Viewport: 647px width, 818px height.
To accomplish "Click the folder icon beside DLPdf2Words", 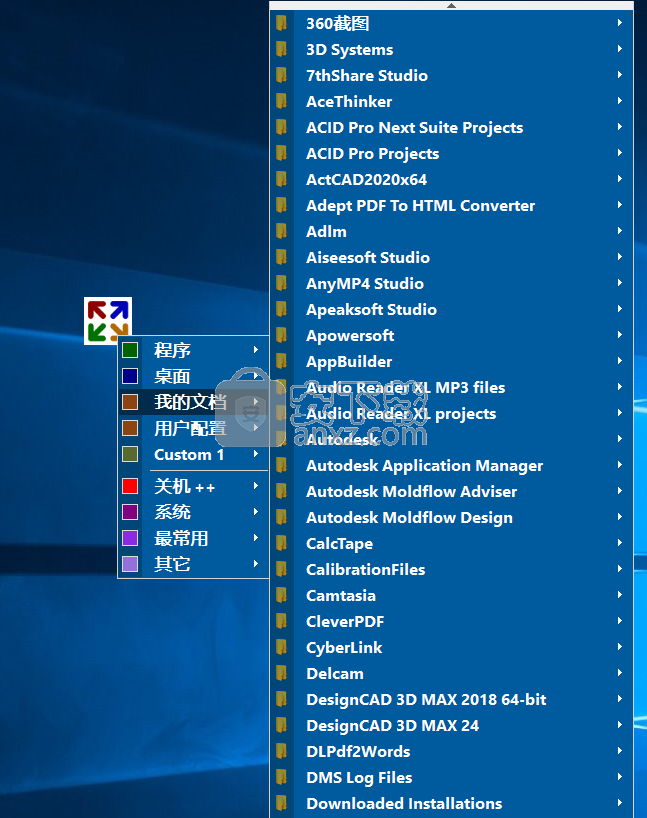I will (281, 751).
